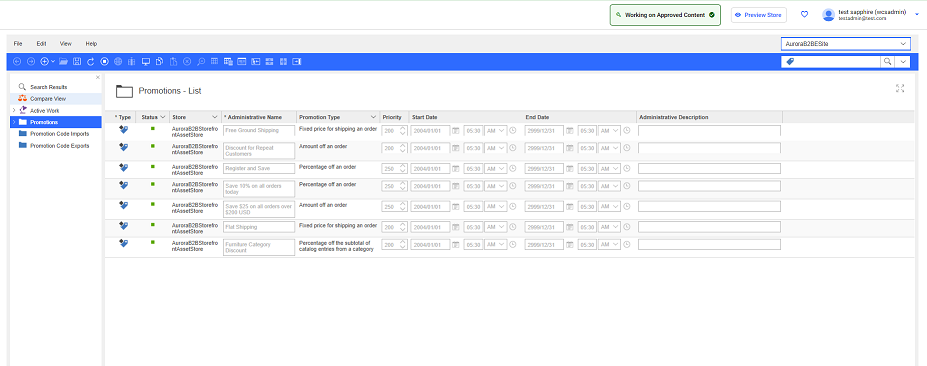This screenshot has width=927, height=366.
Task: Open the Create New dropdown arrow
Action: click(x=53, y=61)
